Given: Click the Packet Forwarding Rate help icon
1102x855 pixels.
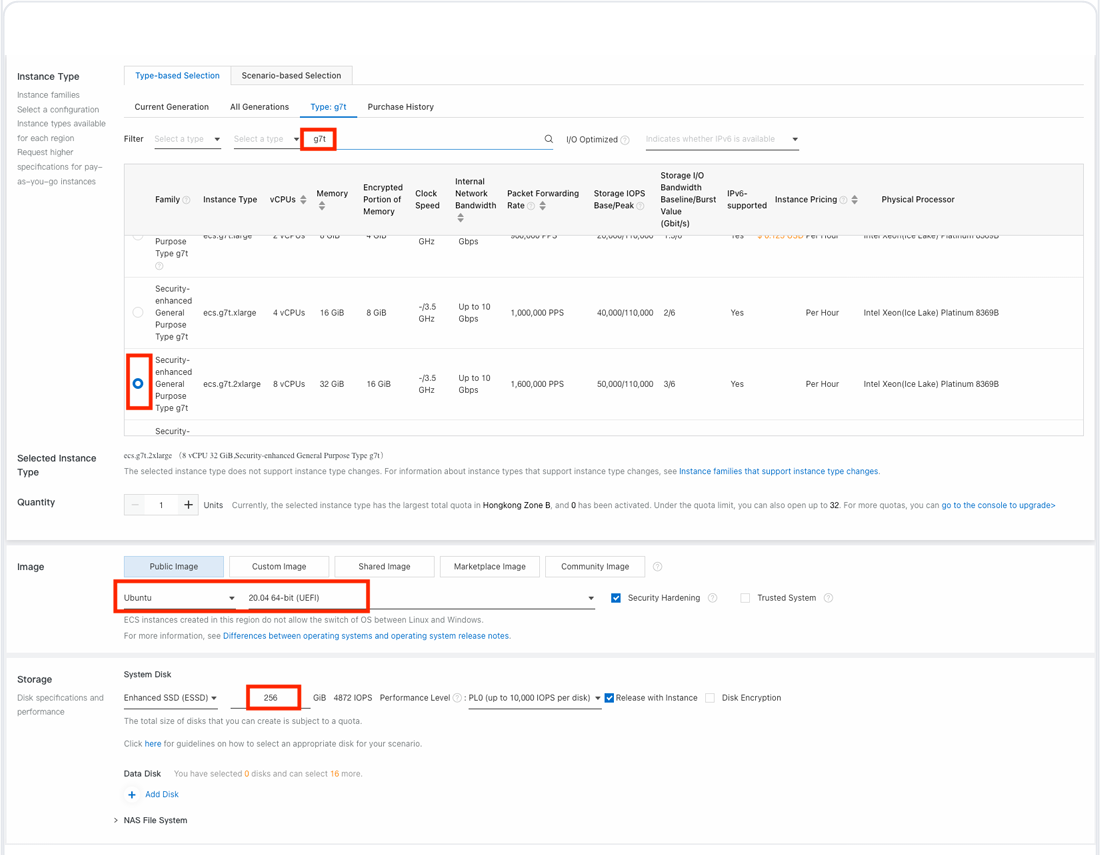Looking at the screenshot, I should pyautogui.click(x=531, y=206).
